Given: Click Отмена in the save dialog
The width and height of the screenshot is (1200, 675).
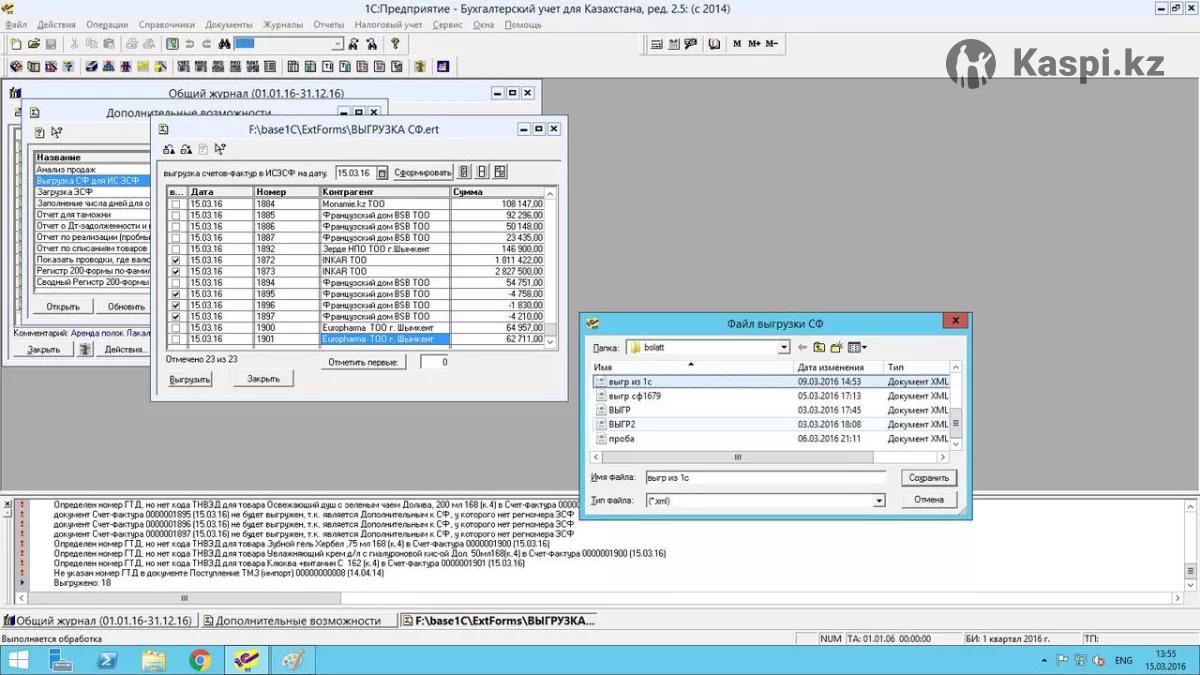Looking at the screenshot, I should (x=929, y=499).
